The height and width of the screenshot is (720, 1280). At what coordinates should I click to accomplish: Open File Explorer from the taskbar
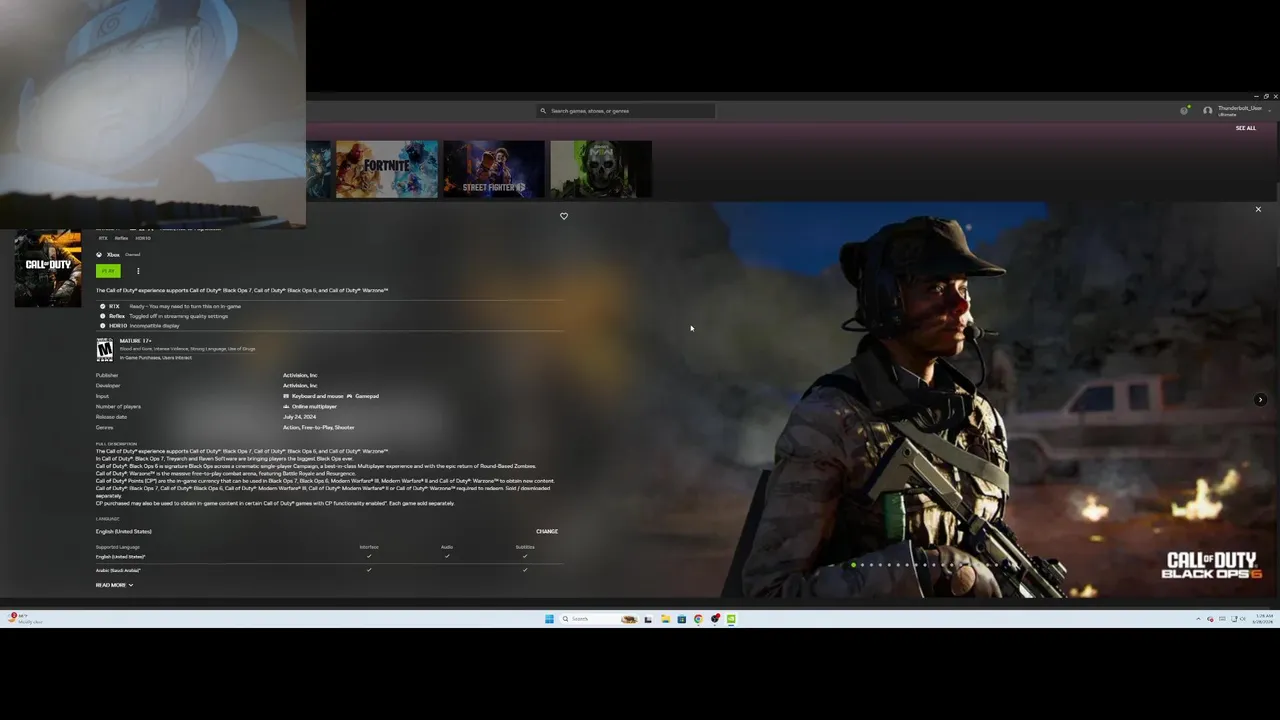[665, 619]
